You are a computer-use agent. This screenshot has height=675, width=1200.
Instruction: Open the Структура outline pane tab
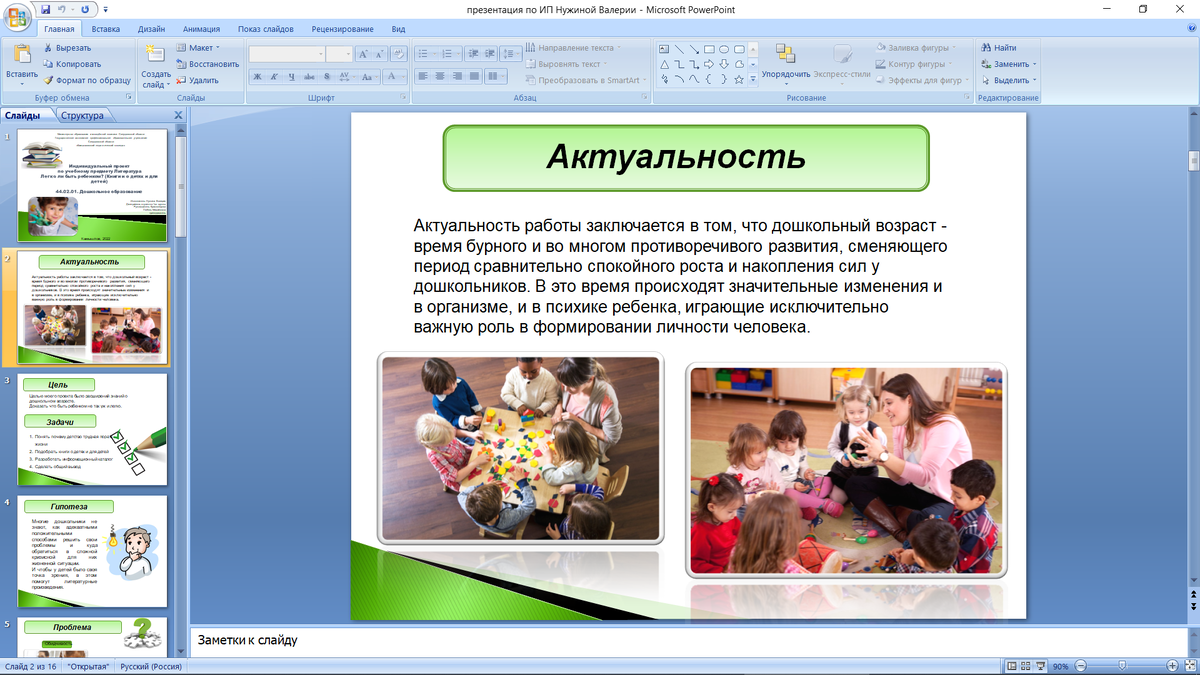pos(81,116)
